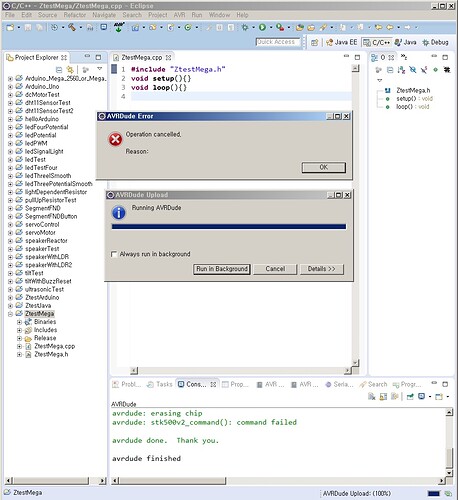Select the ledPWM project
The image size is (458, 500).
[x=36, y=143]
